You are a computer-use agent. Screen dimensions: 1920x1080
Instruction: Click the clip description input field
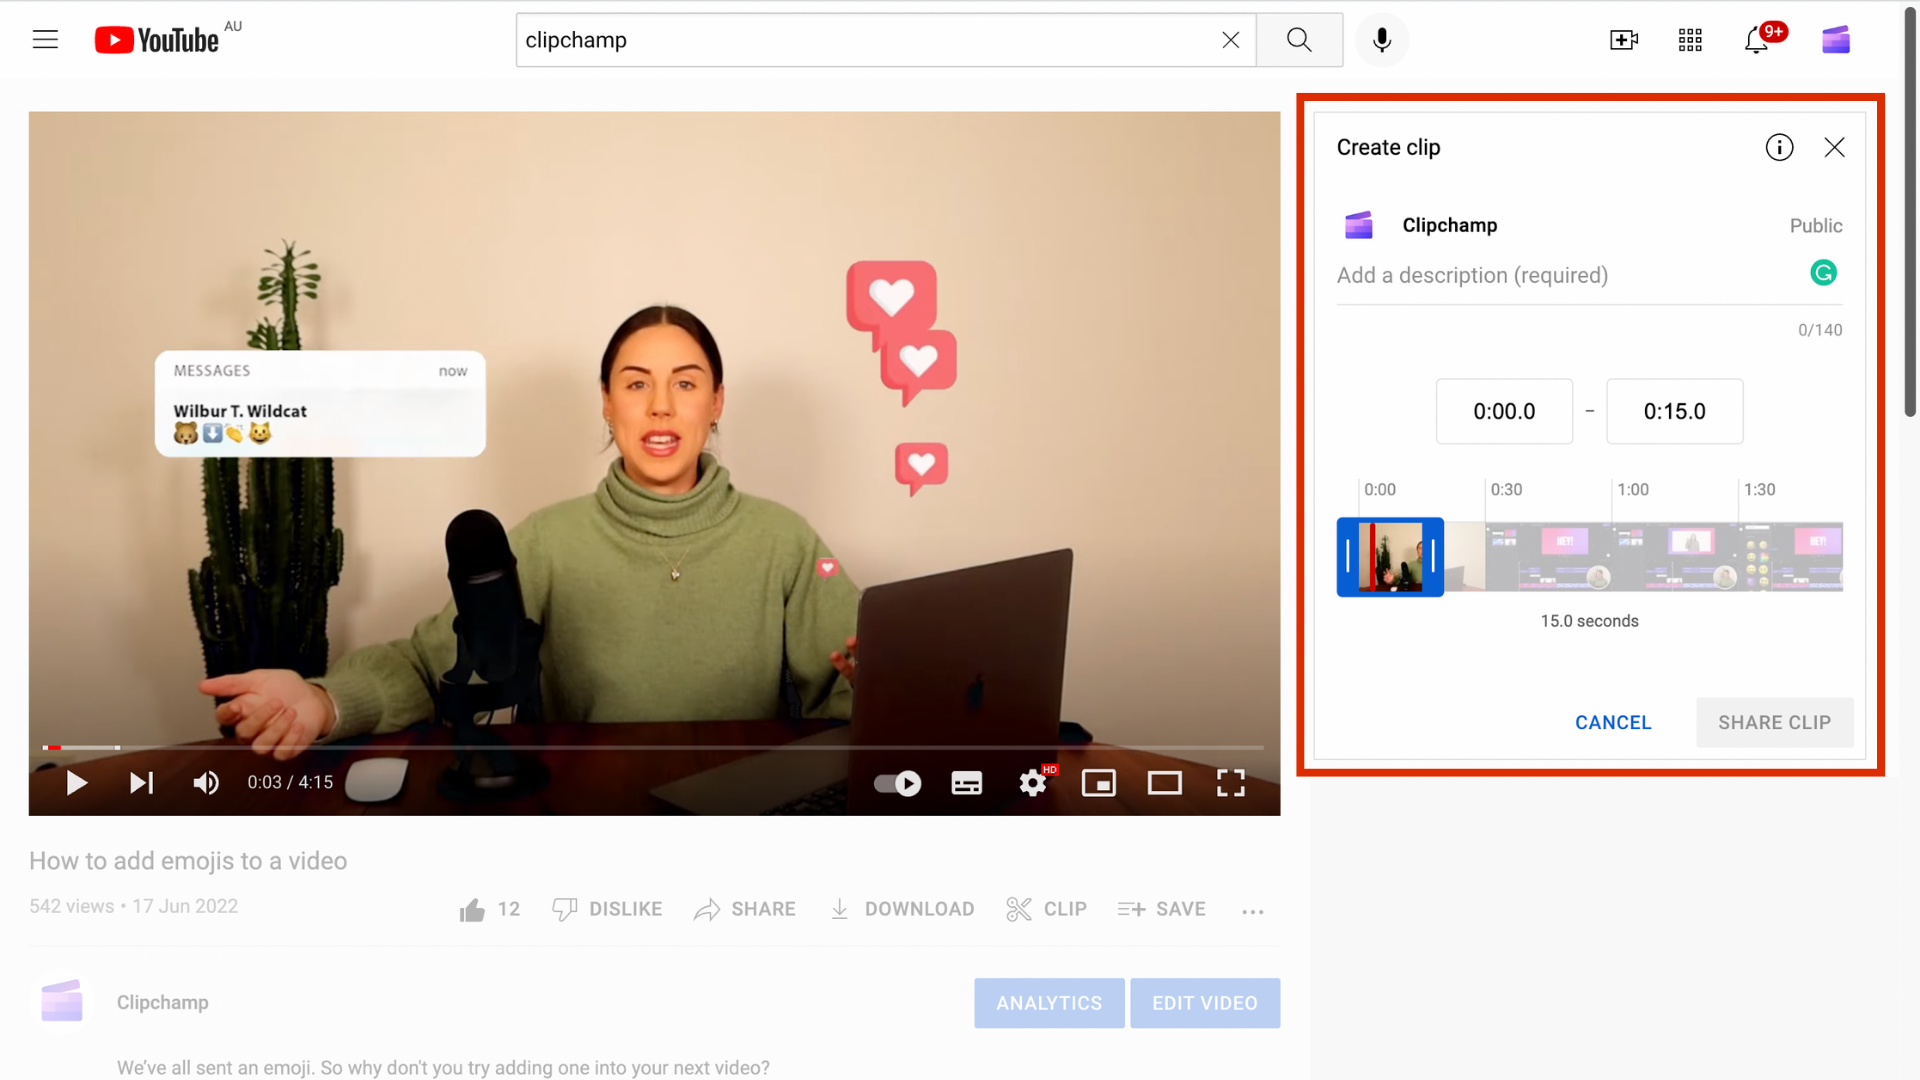(x=1570, y=275)
